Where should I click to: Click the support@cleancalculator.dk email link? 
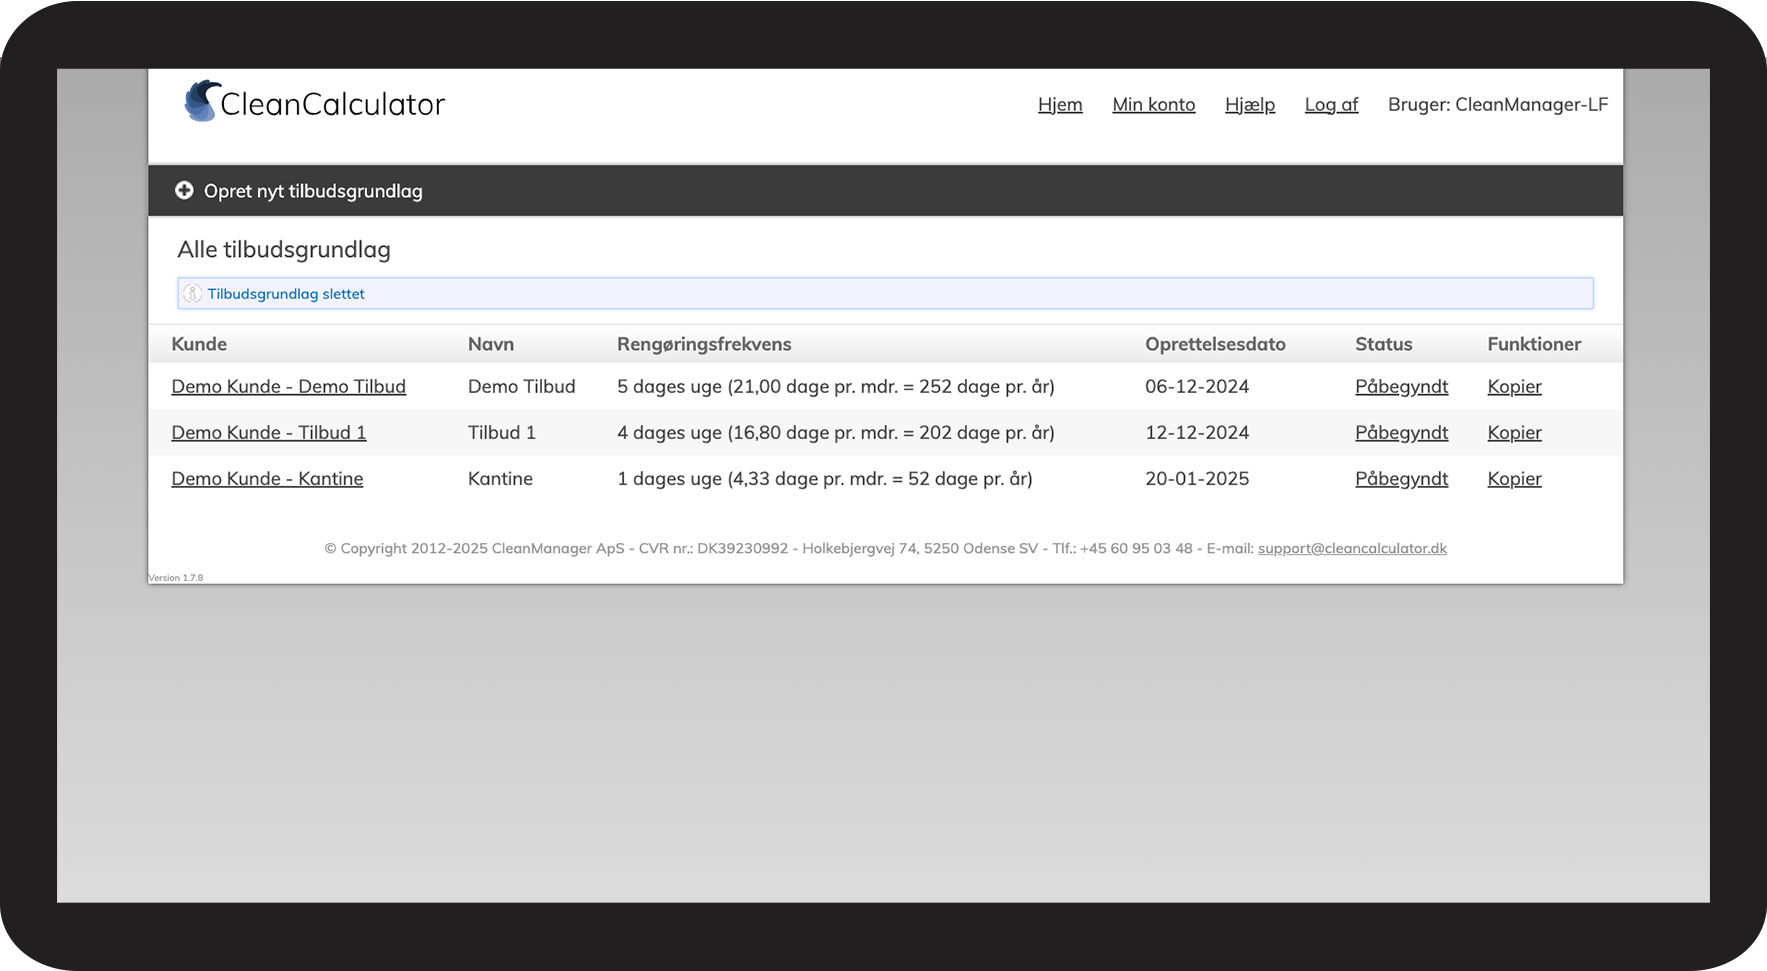tap(1352, 548)
